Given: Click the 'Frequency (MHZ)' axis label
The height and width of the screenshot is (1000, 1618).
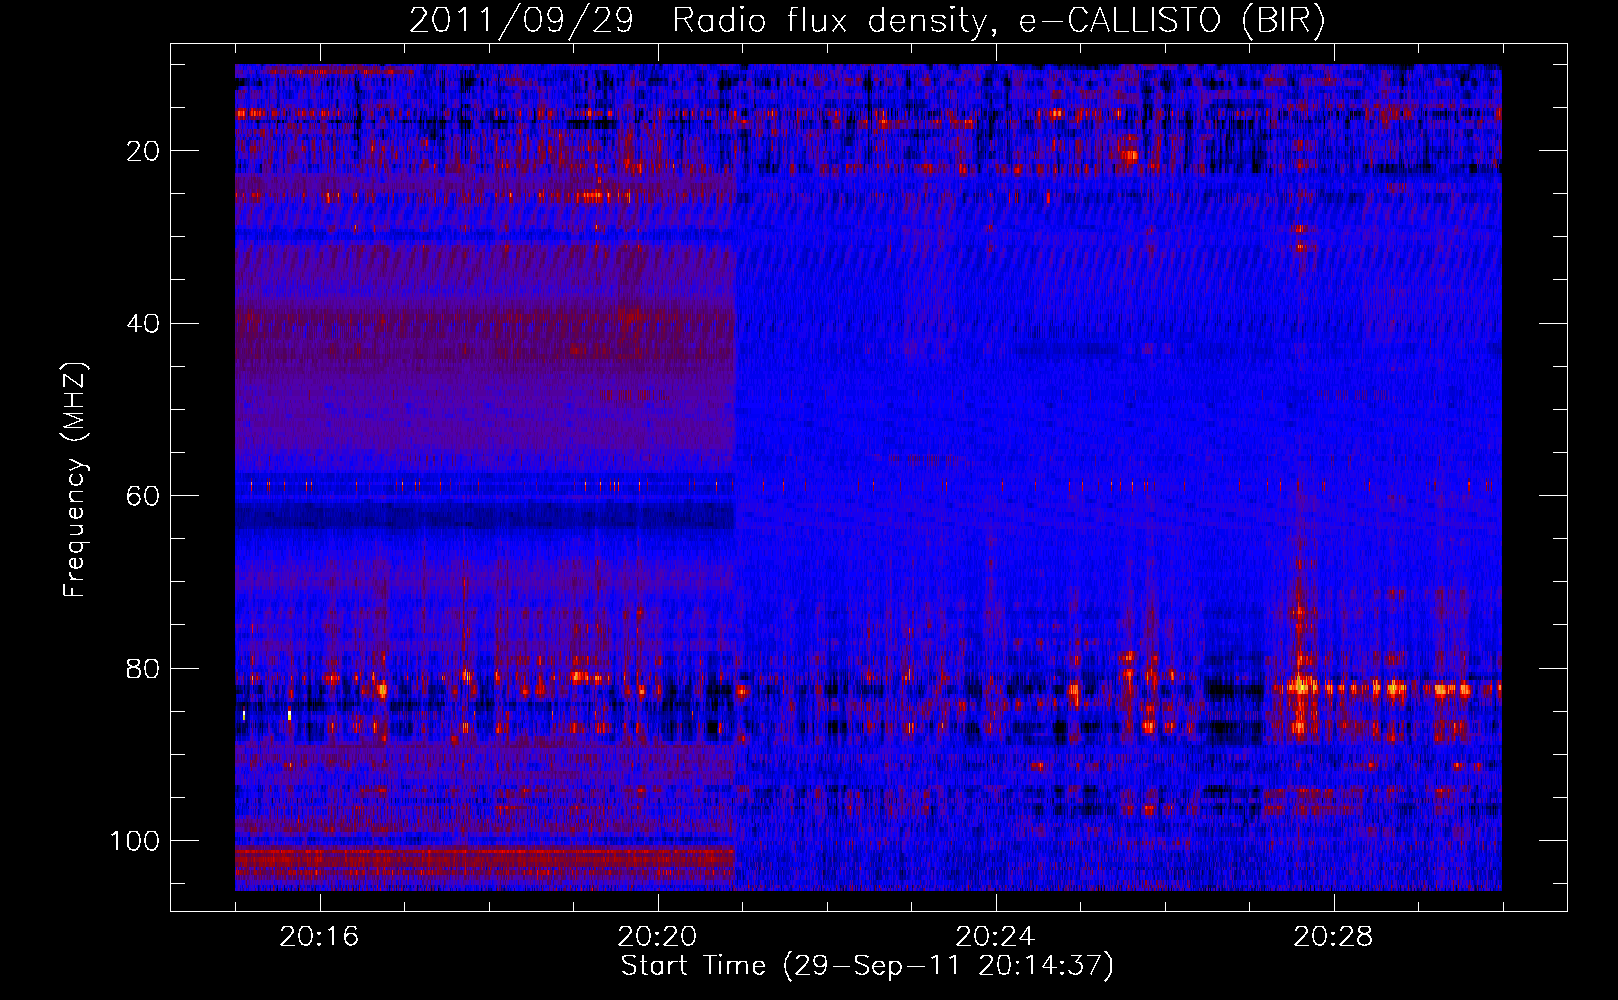Looking at the screenshot, I should click(75, 480).
